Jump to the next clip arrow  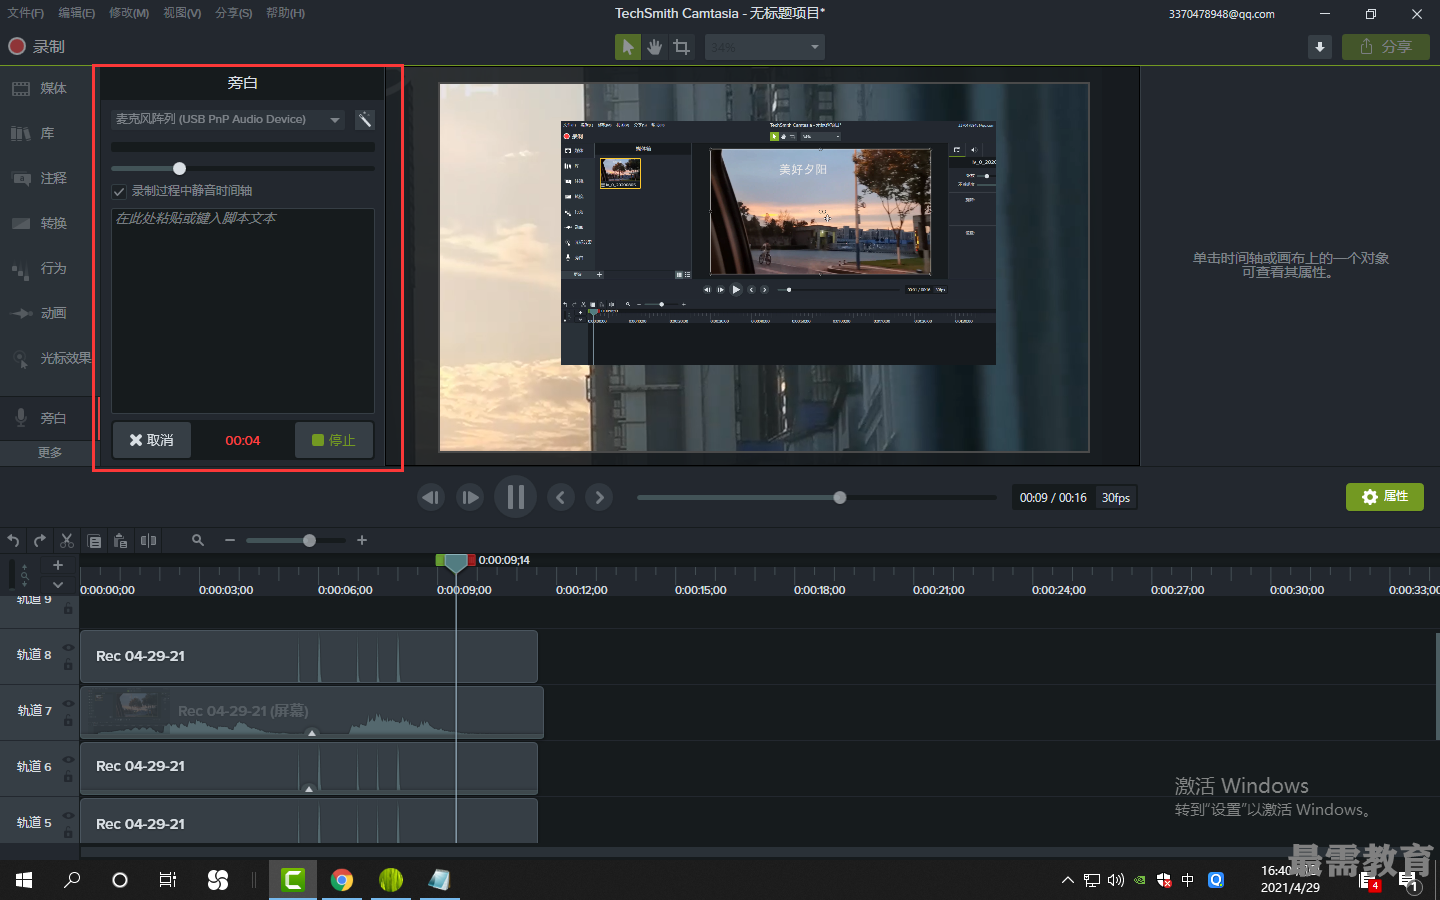point(599,497)
